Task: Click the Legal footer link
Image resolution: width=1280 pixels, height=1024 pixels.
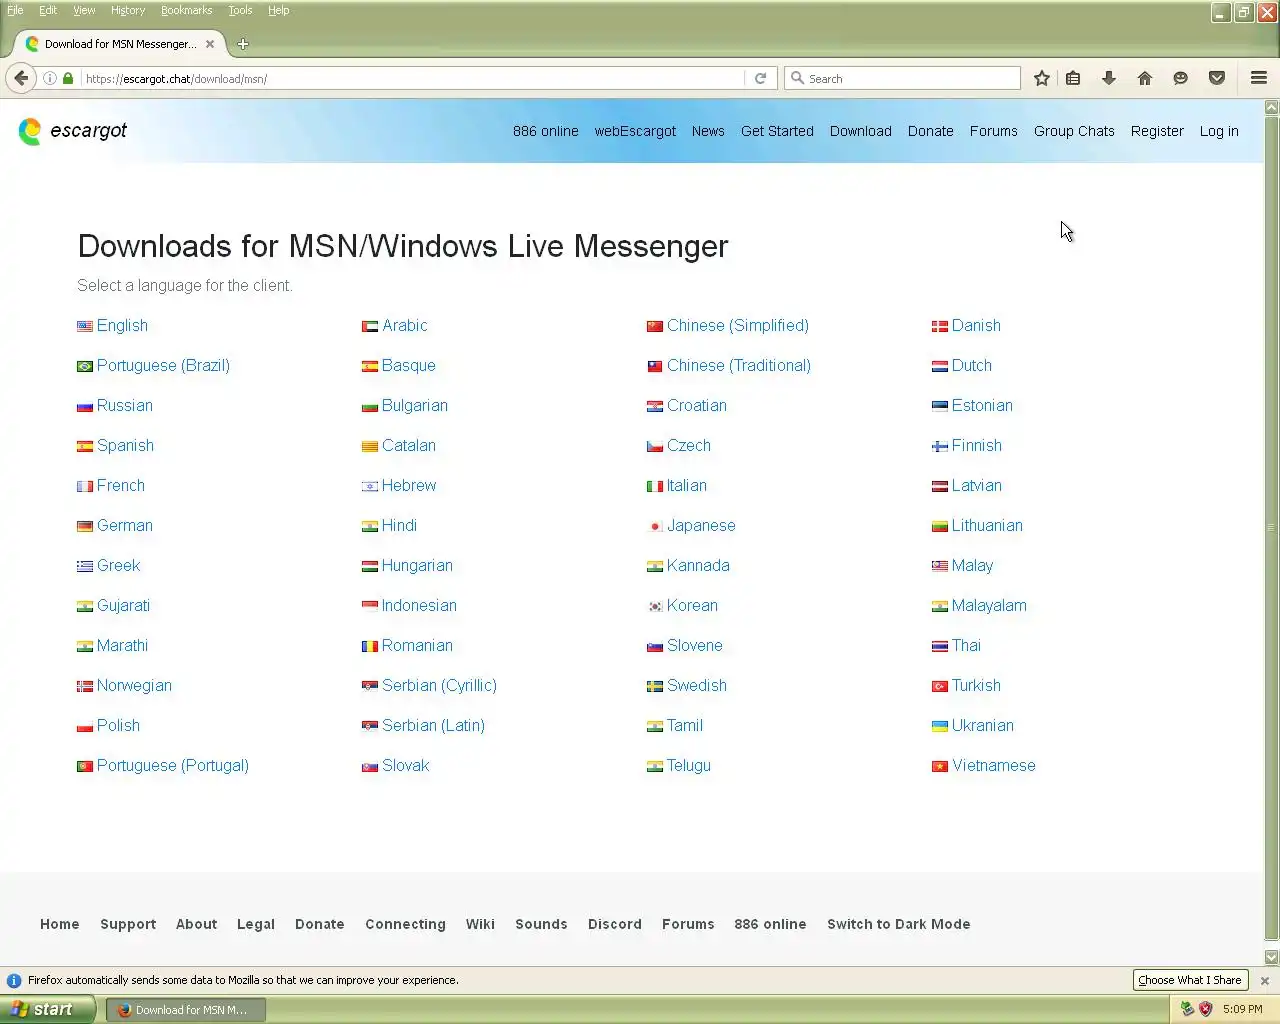Action: point(256,924)
